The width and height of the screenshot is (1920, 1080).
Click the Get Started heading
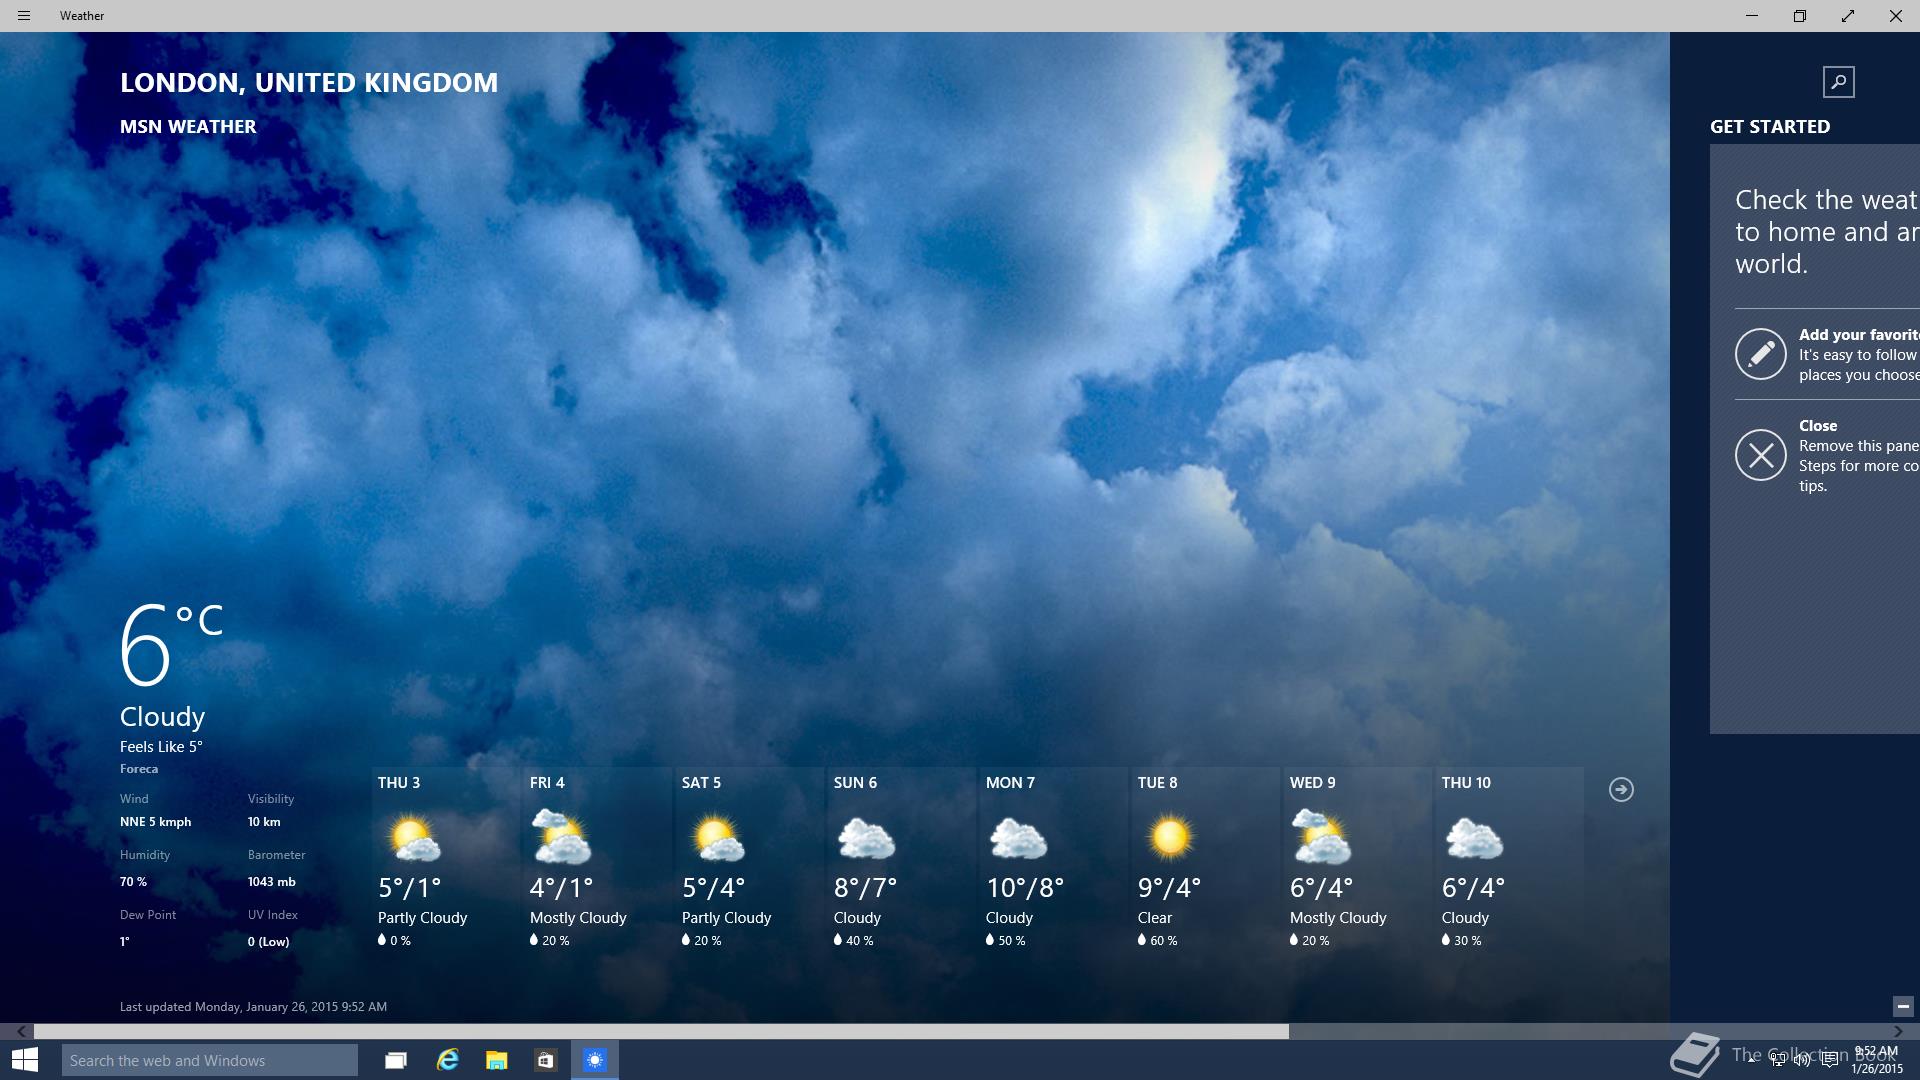(x=1770, y=127)
